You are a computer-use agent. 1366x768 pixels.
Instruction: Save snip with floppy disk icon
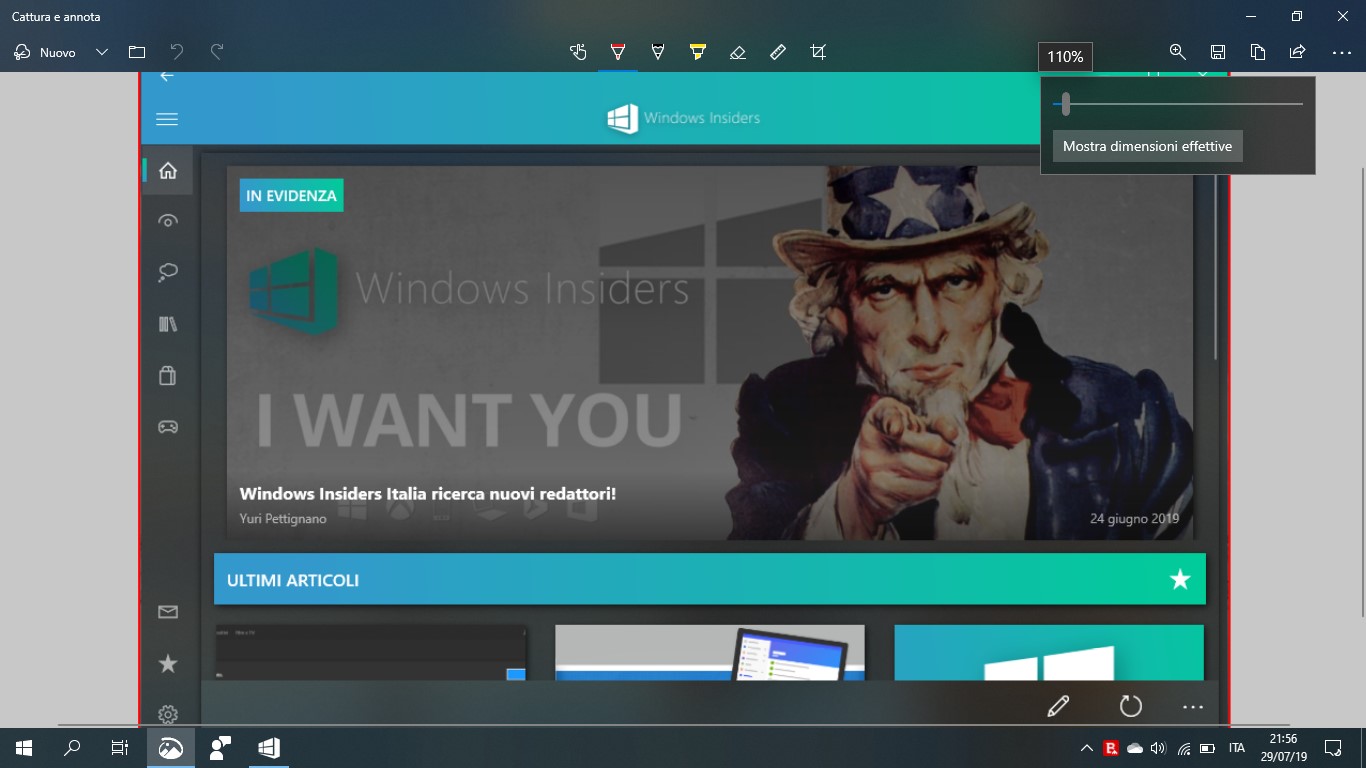click(1218, 52)
